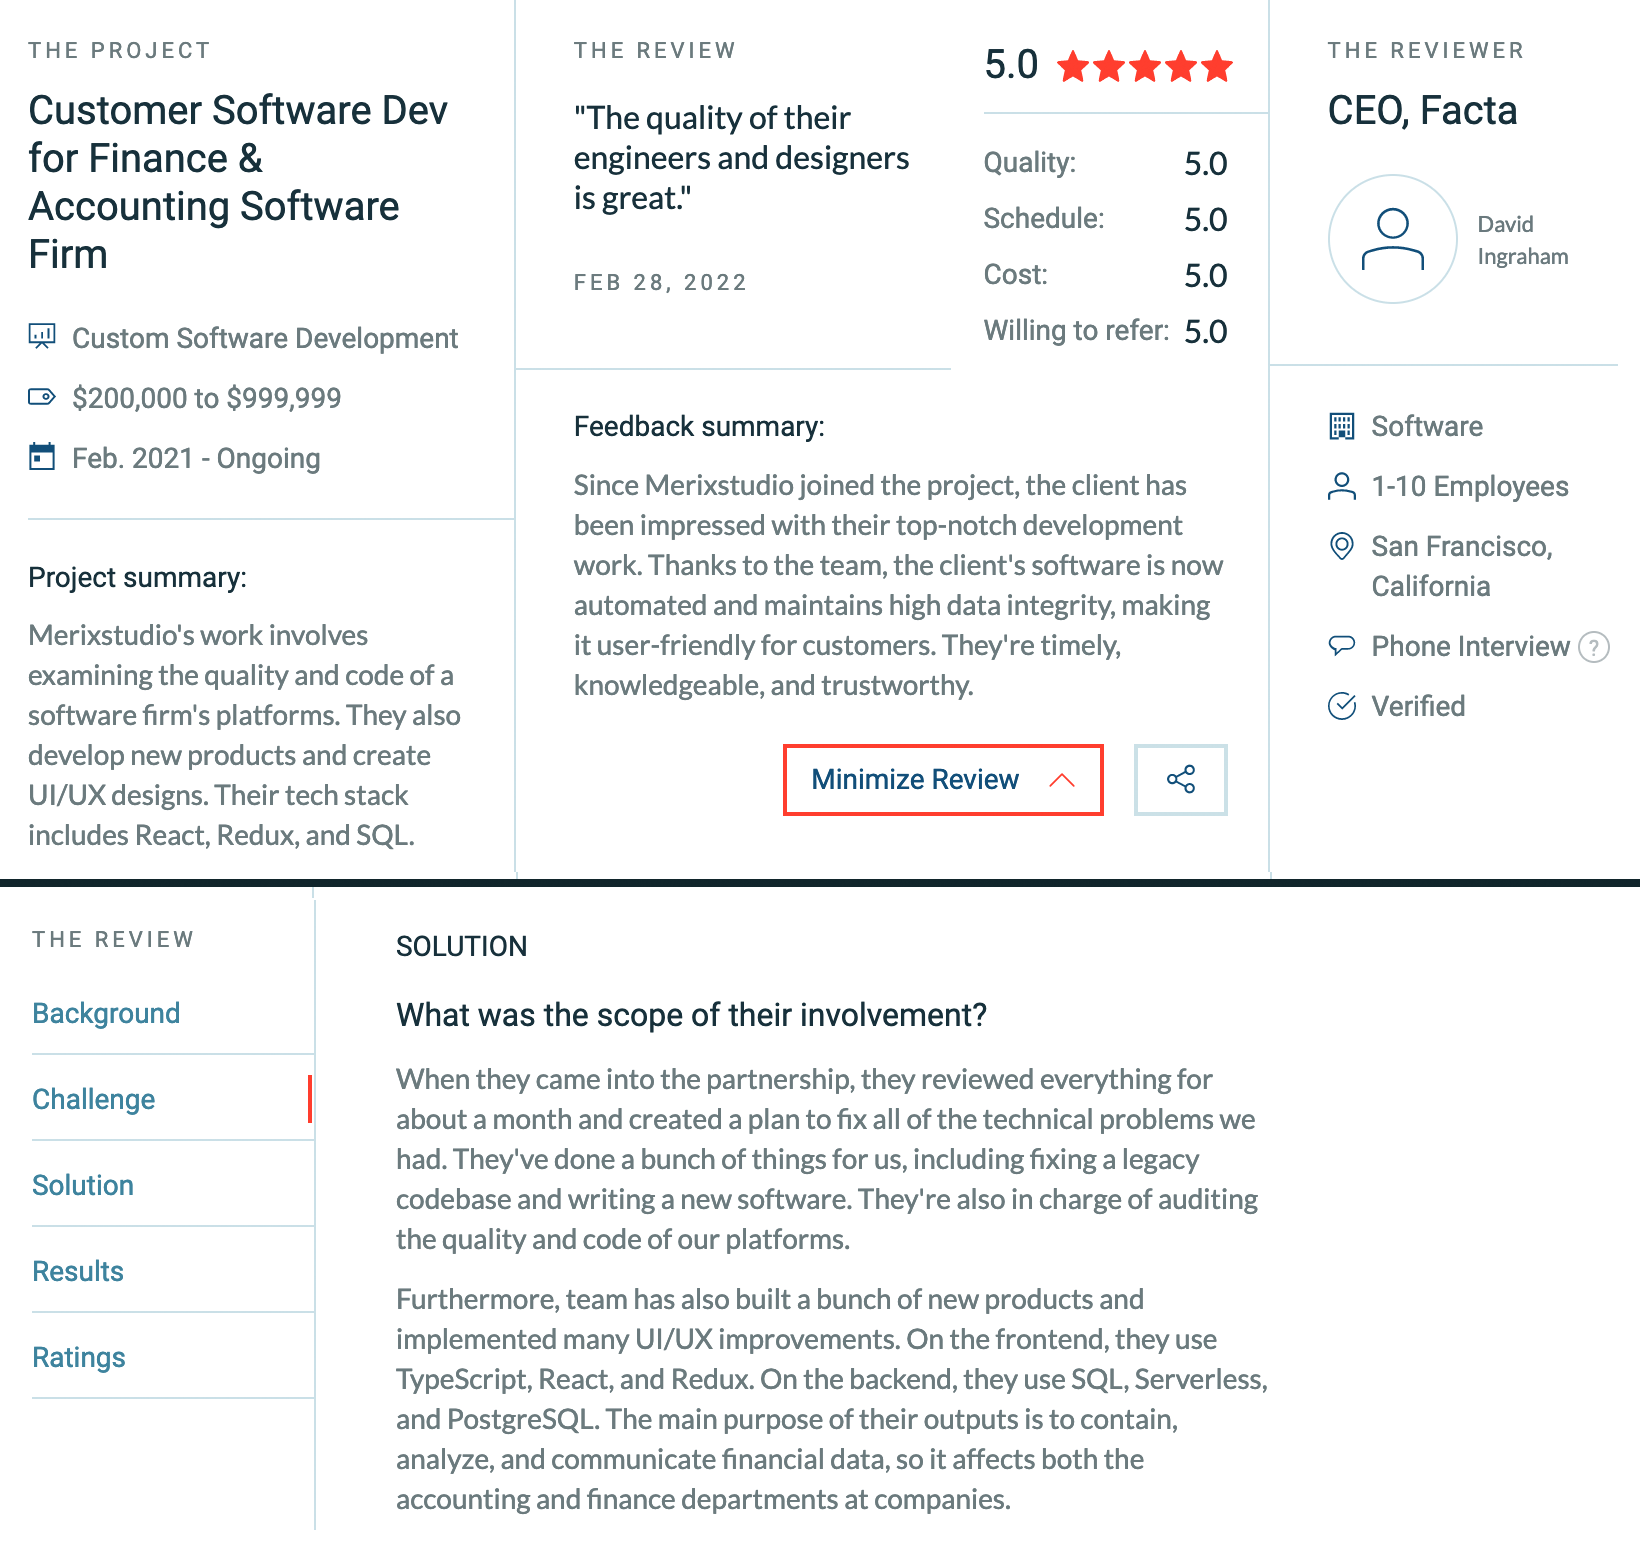Click the first star in the rating row
Viewport: 1640px width, 1546px height.
[1072, 67]
